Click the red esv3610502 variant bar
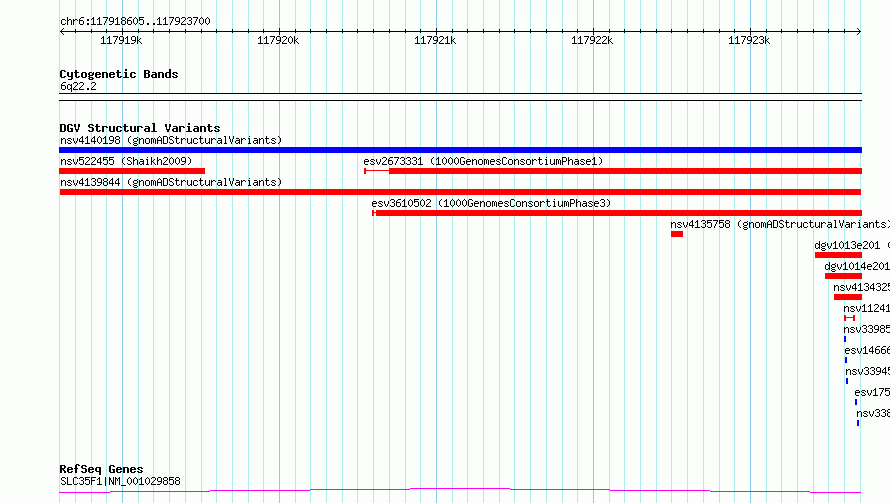This screenshot has width=890, height=503. point(617,213)
